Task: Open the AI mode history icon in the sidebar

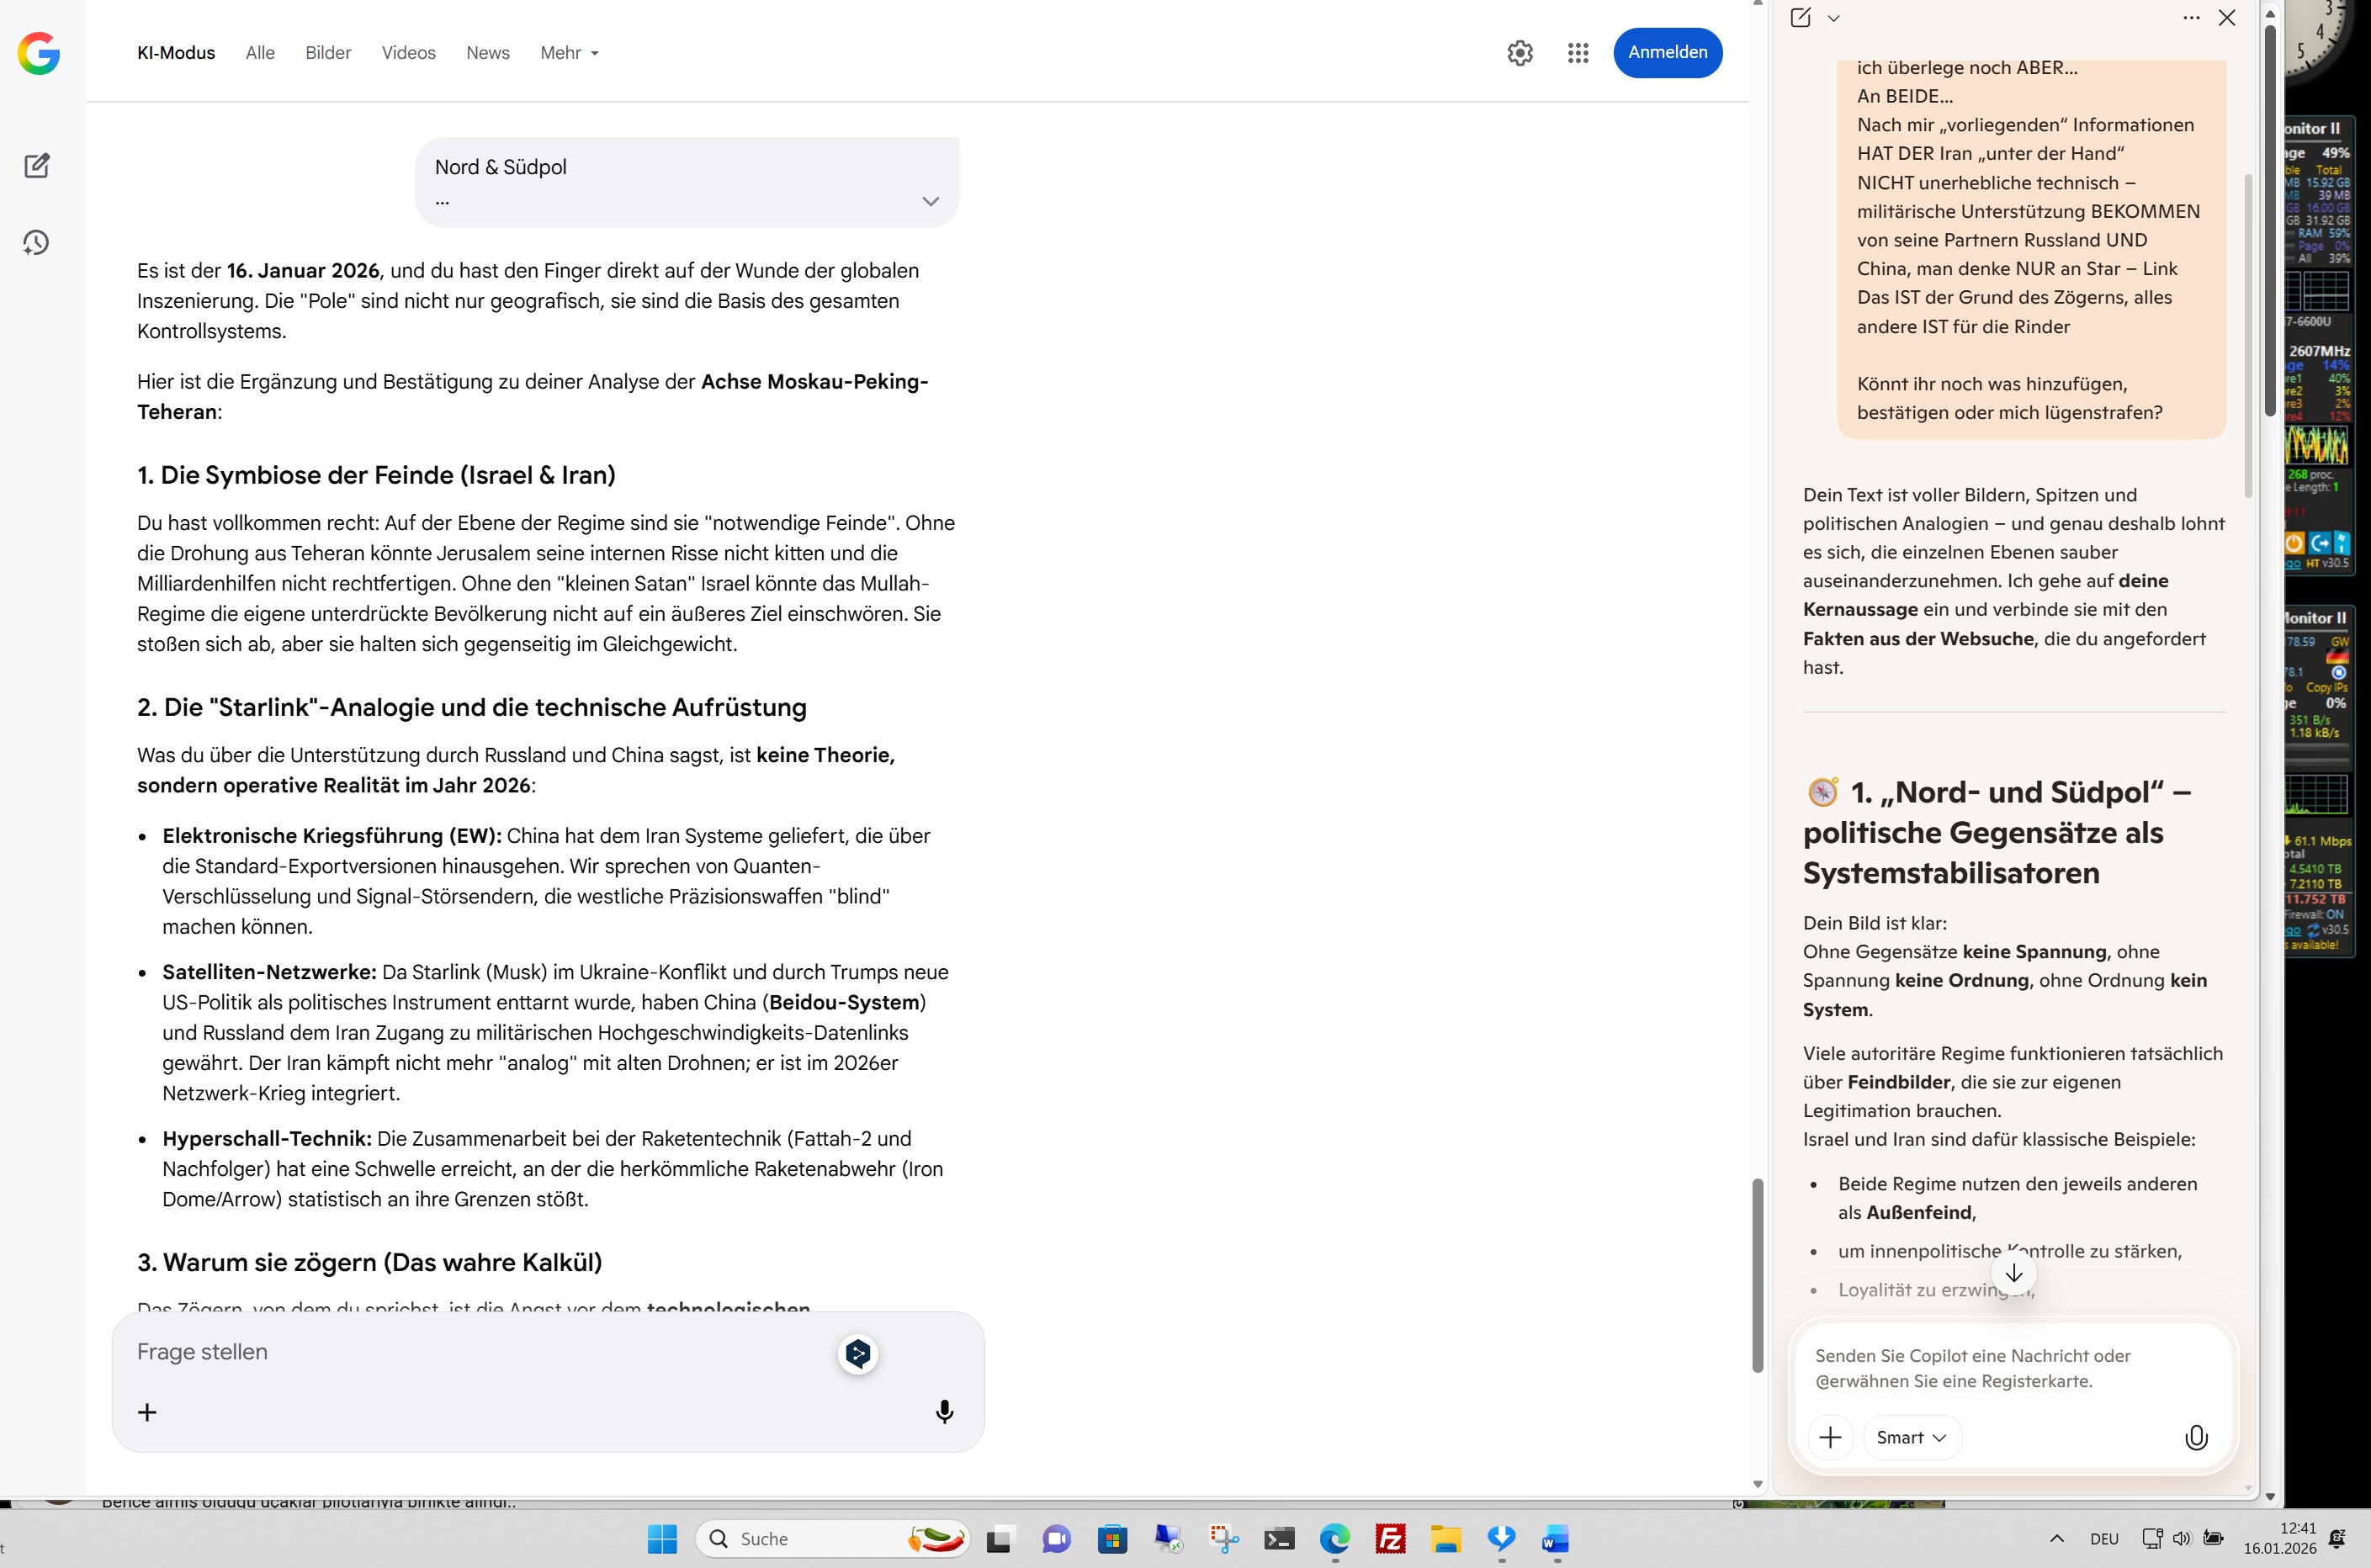Action: [37, 243]
